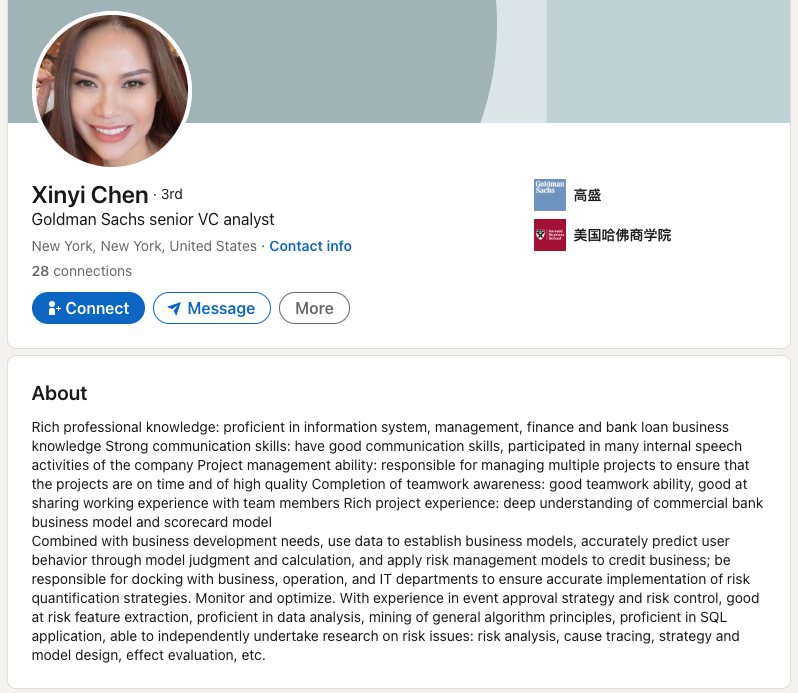Open the 美国哈佛商学院 school link
798x693 pixels.
(x=622, y=235)
